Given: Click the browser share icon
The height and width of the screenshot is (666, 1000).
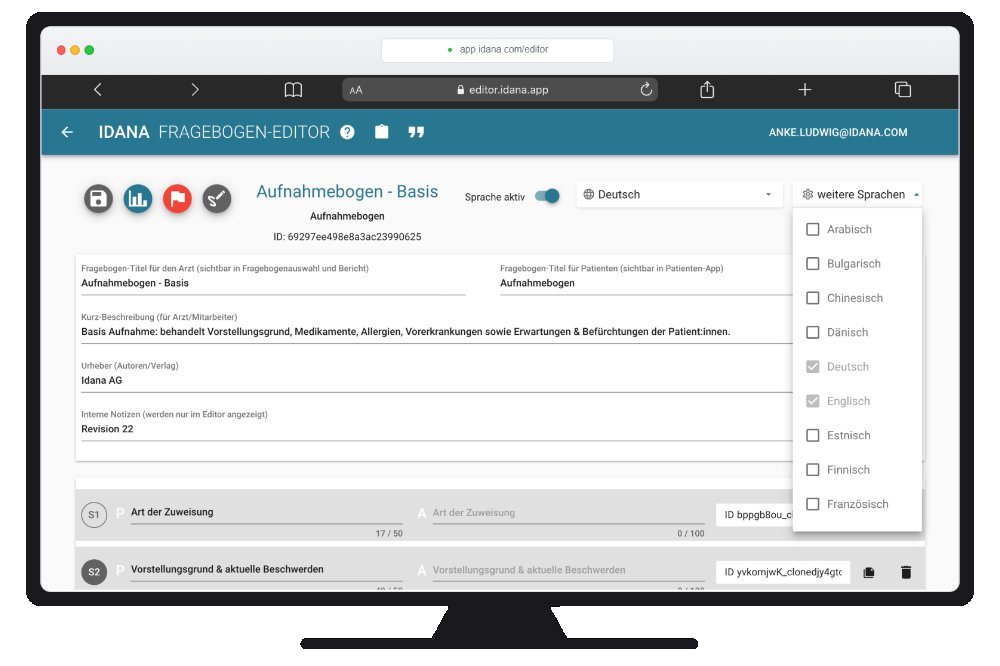Looking at the screenshot, I should 707,89.
